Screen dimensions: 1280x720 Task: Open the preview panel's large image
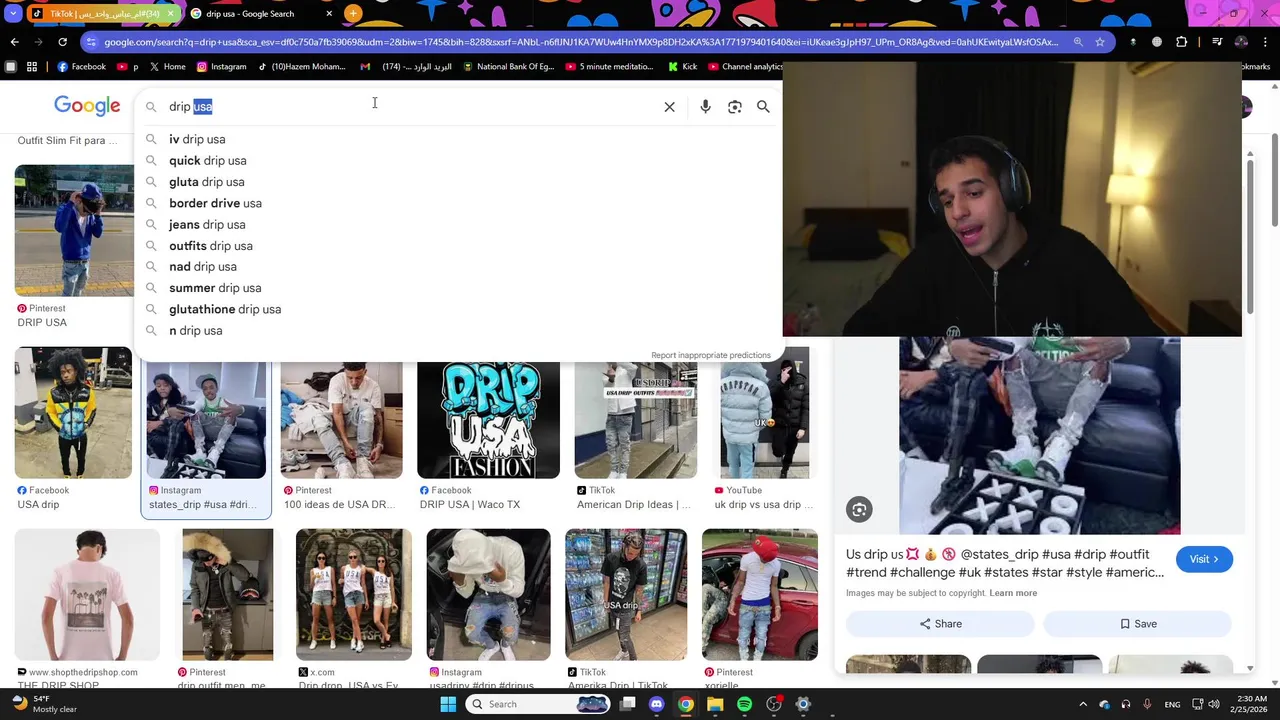(x=1039, y=436)
